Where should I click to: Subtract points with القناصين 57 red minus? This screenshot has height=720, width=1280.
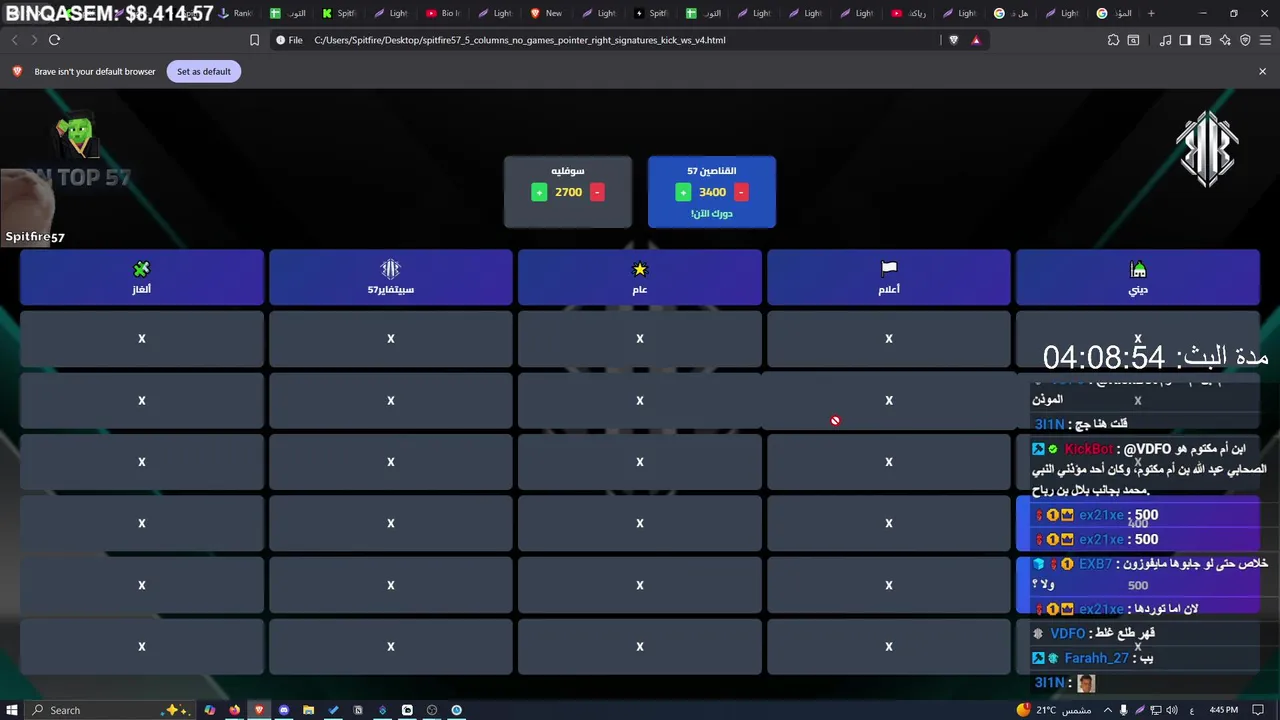click(x=741, y=192)
